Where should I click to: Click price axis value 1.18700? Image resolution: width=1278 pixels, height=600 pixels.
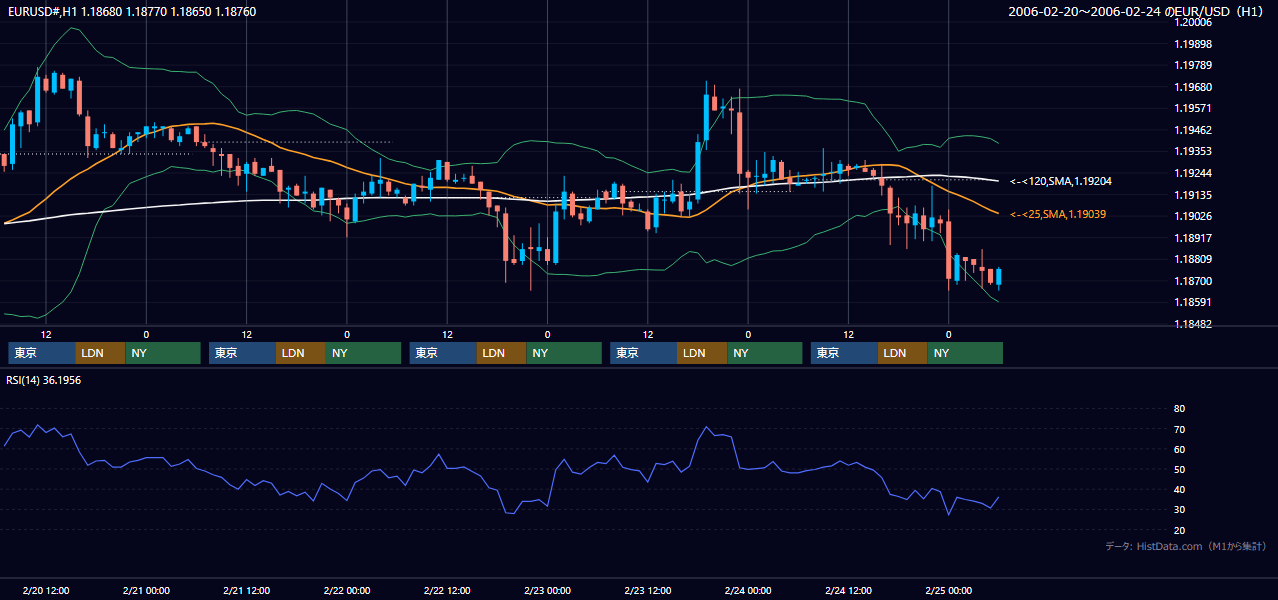click(x=1191, y=281)
